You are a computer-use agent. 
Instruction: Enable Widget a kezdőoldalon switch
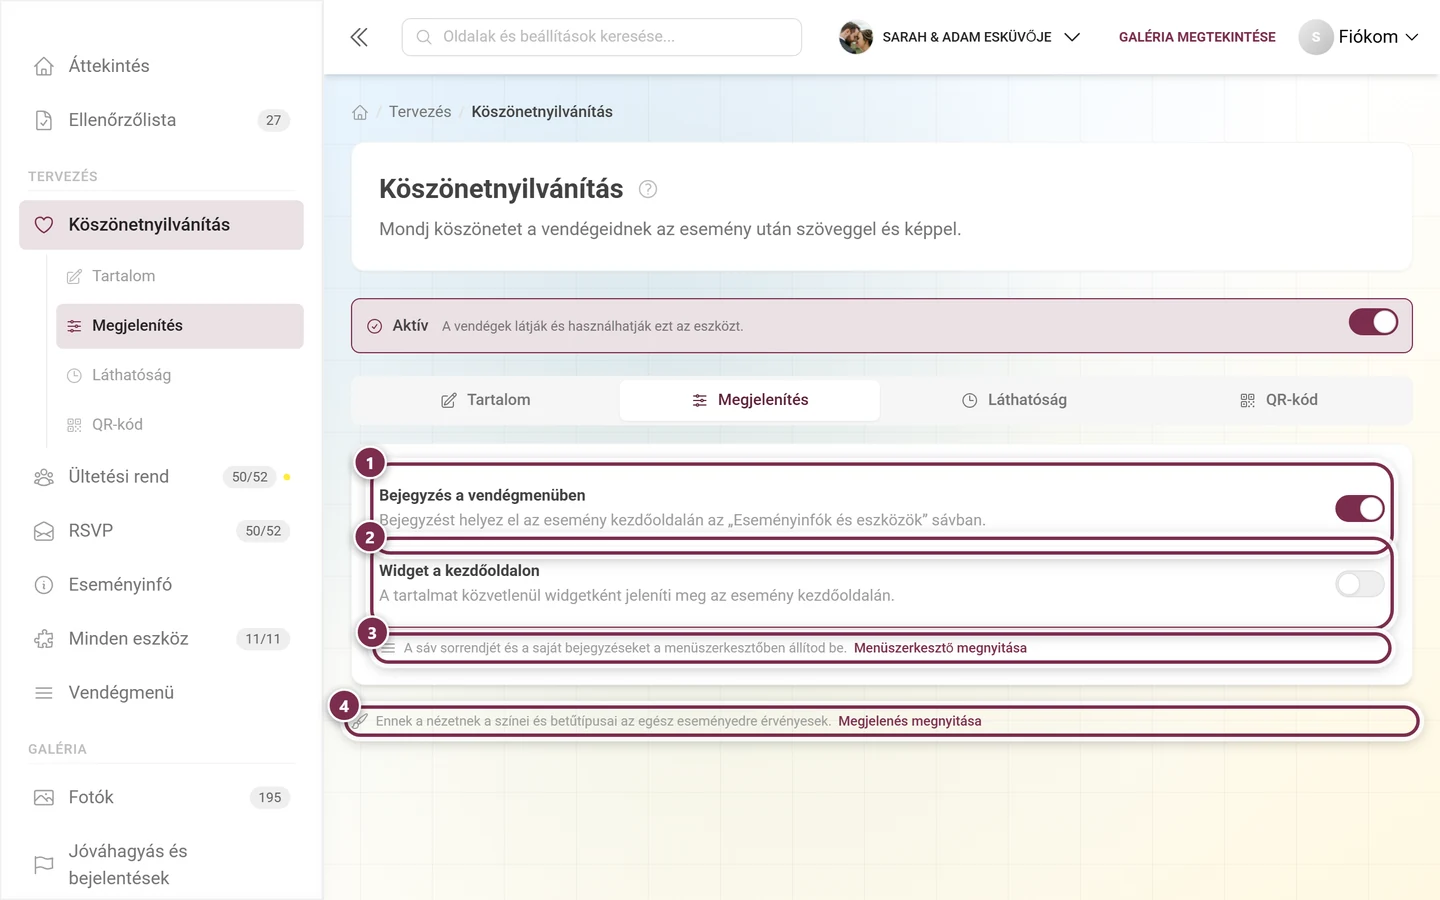(x=1360, y=583)
